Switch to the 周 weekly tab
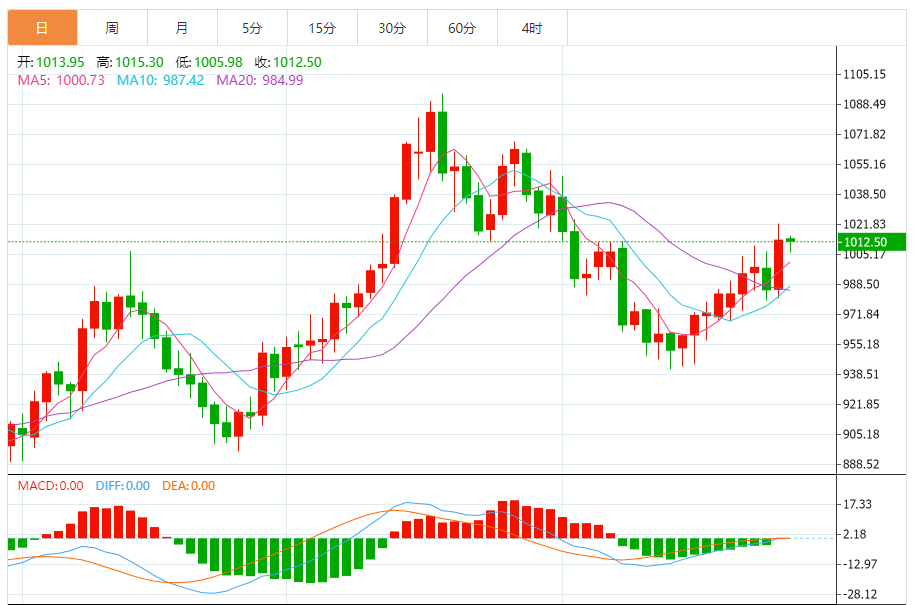The width and height of the screenshot is (915, 605). coord(113,27)
